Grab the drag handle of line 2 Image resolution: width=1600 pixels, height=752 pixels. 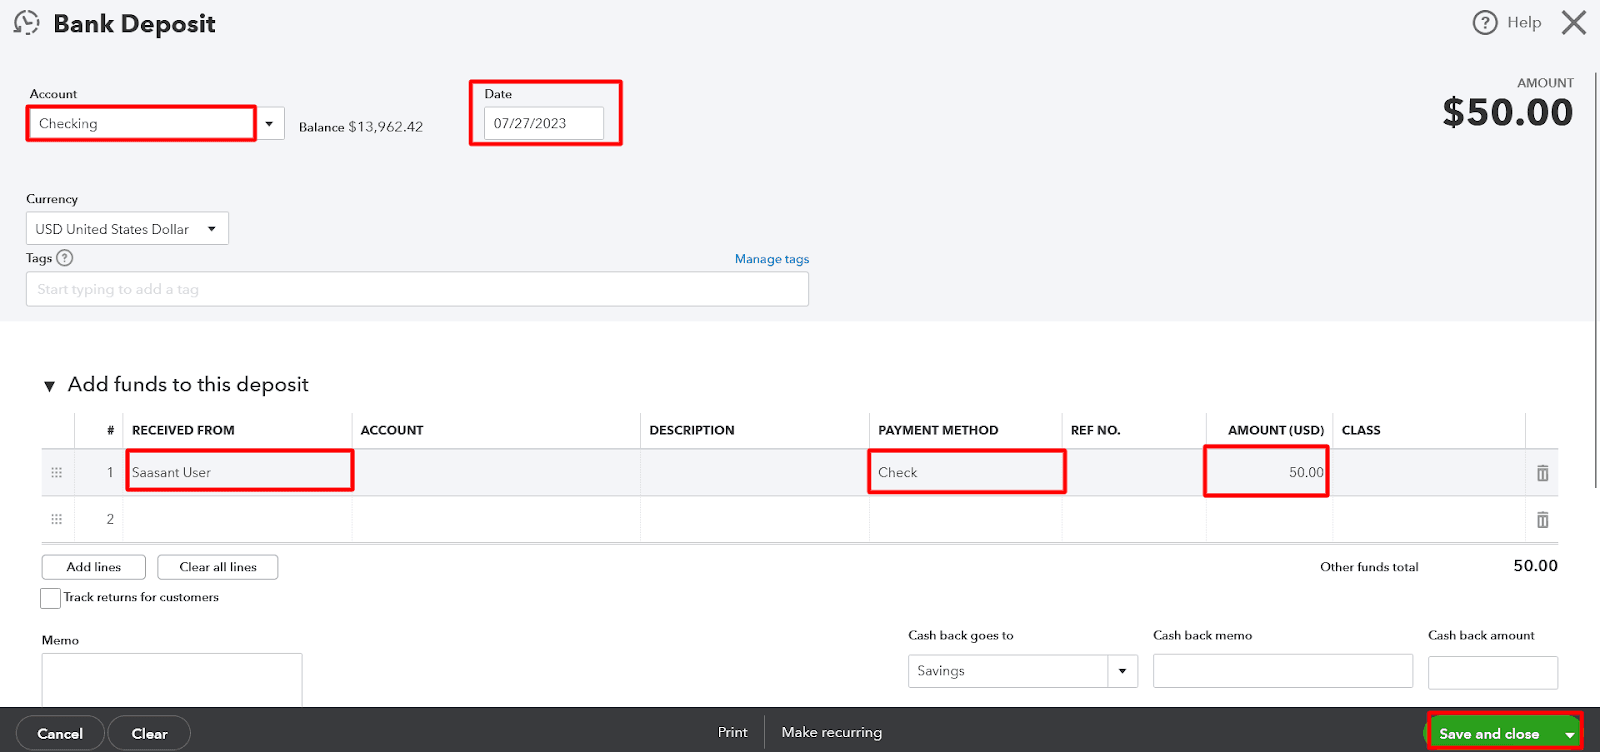57,519
